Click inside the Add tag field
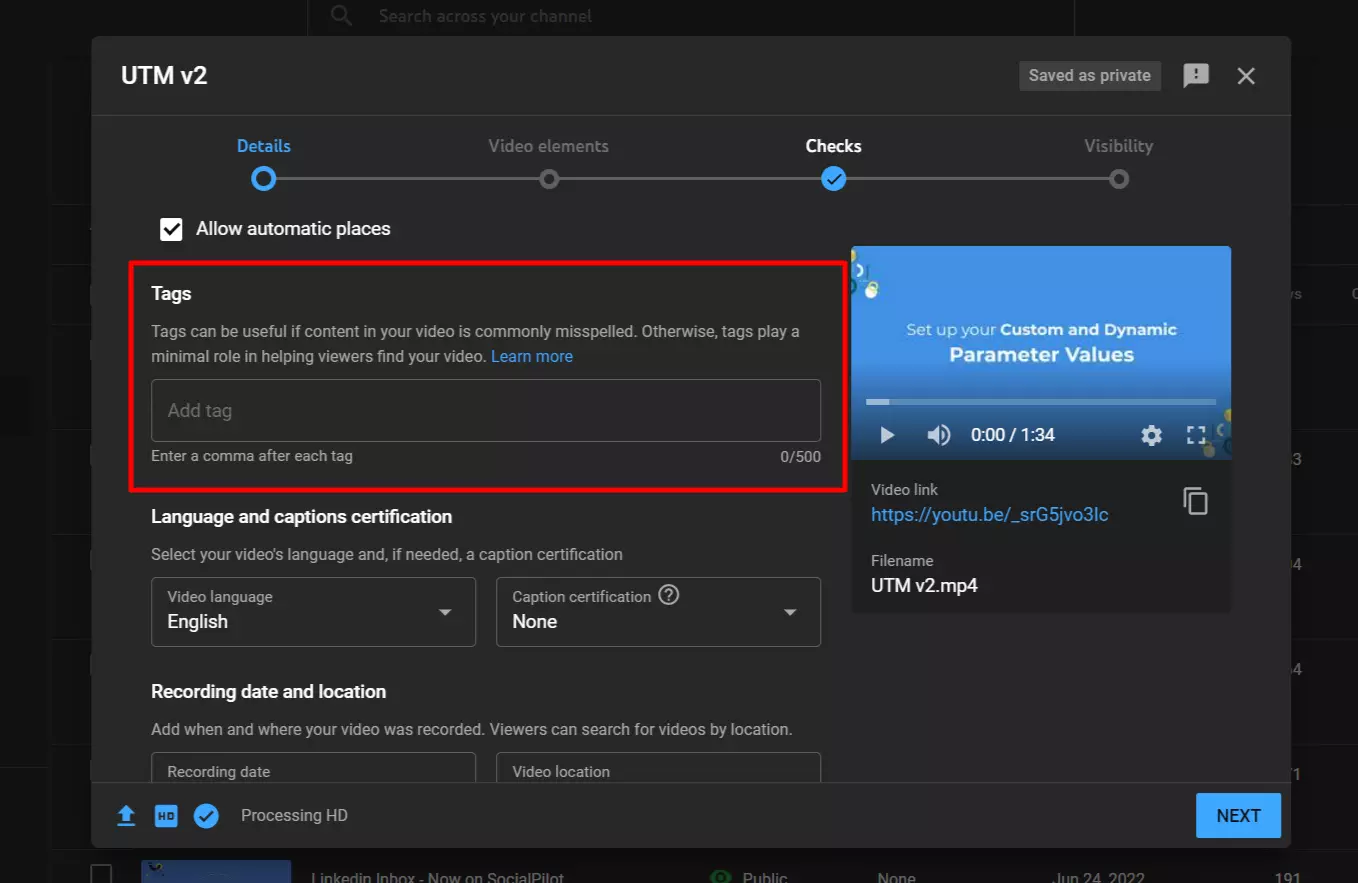The height and width of the screenshot is (883, 1358). click(486, 410)
